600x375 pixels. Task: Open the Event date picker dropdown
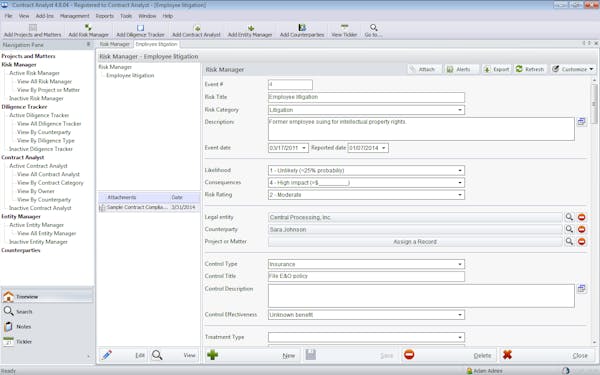(304, 148)
